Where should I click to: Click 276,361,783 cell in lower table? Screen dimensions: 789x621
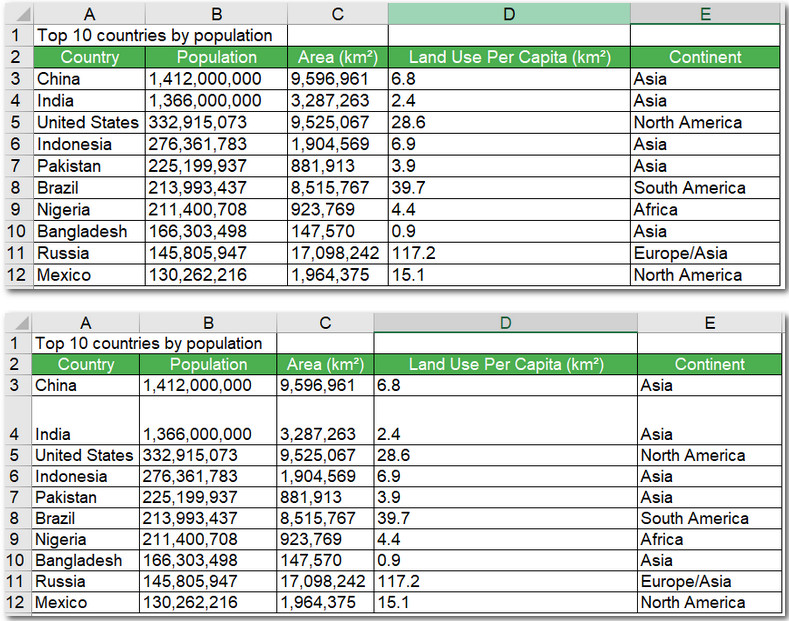pyautogui.click(x=208, y=476)
